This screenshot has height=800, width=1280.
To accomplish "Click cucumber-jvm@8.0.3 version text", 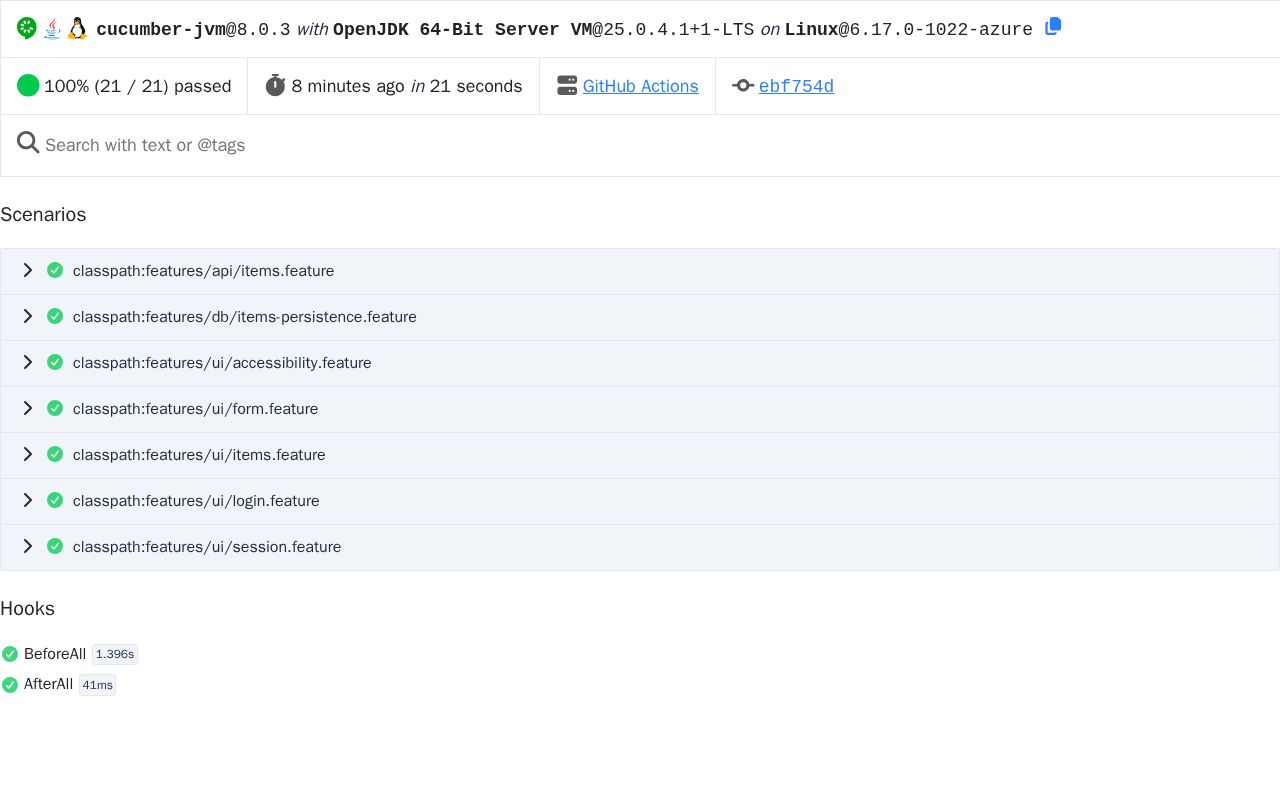I will [193, 29].
